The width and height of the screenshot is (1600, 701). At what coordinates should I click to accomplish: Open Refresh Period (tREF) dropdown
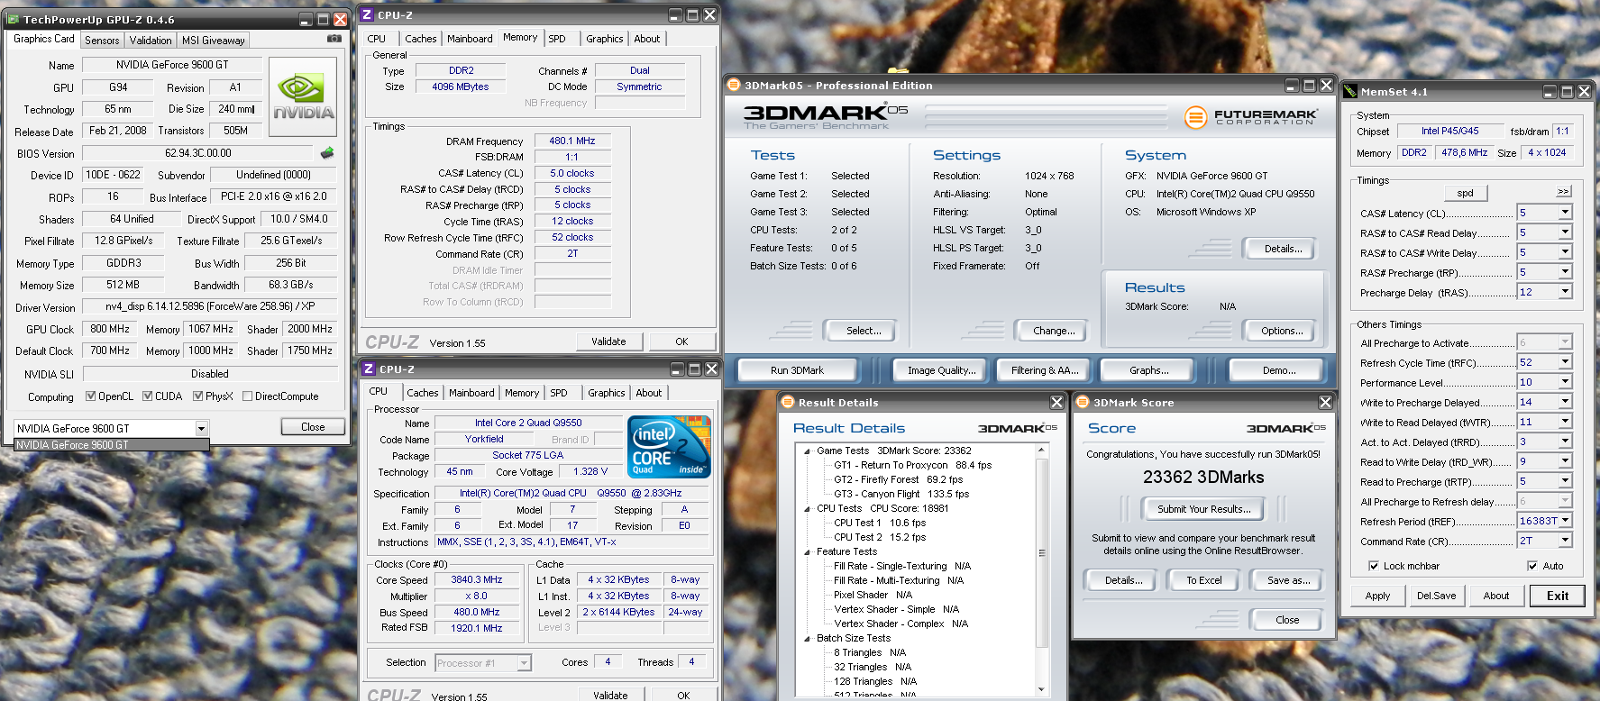(1565, 521)
